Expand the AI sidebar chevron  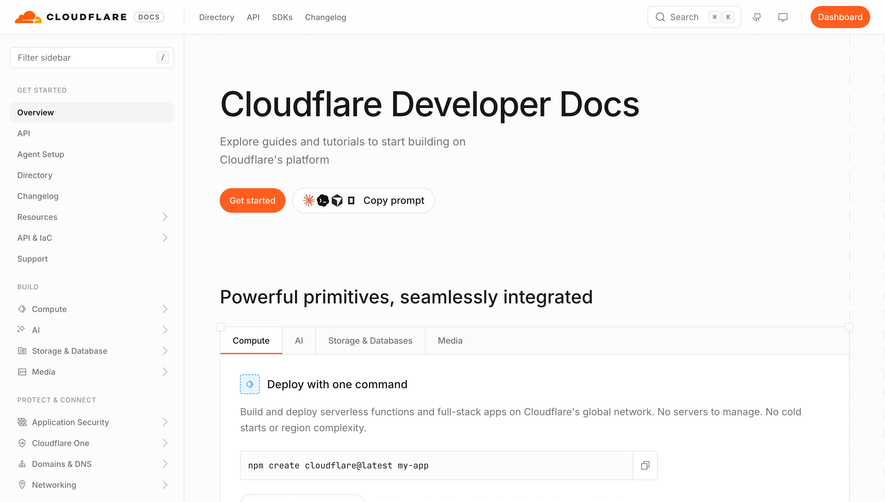pyautogui.click(x=165, y=330)
